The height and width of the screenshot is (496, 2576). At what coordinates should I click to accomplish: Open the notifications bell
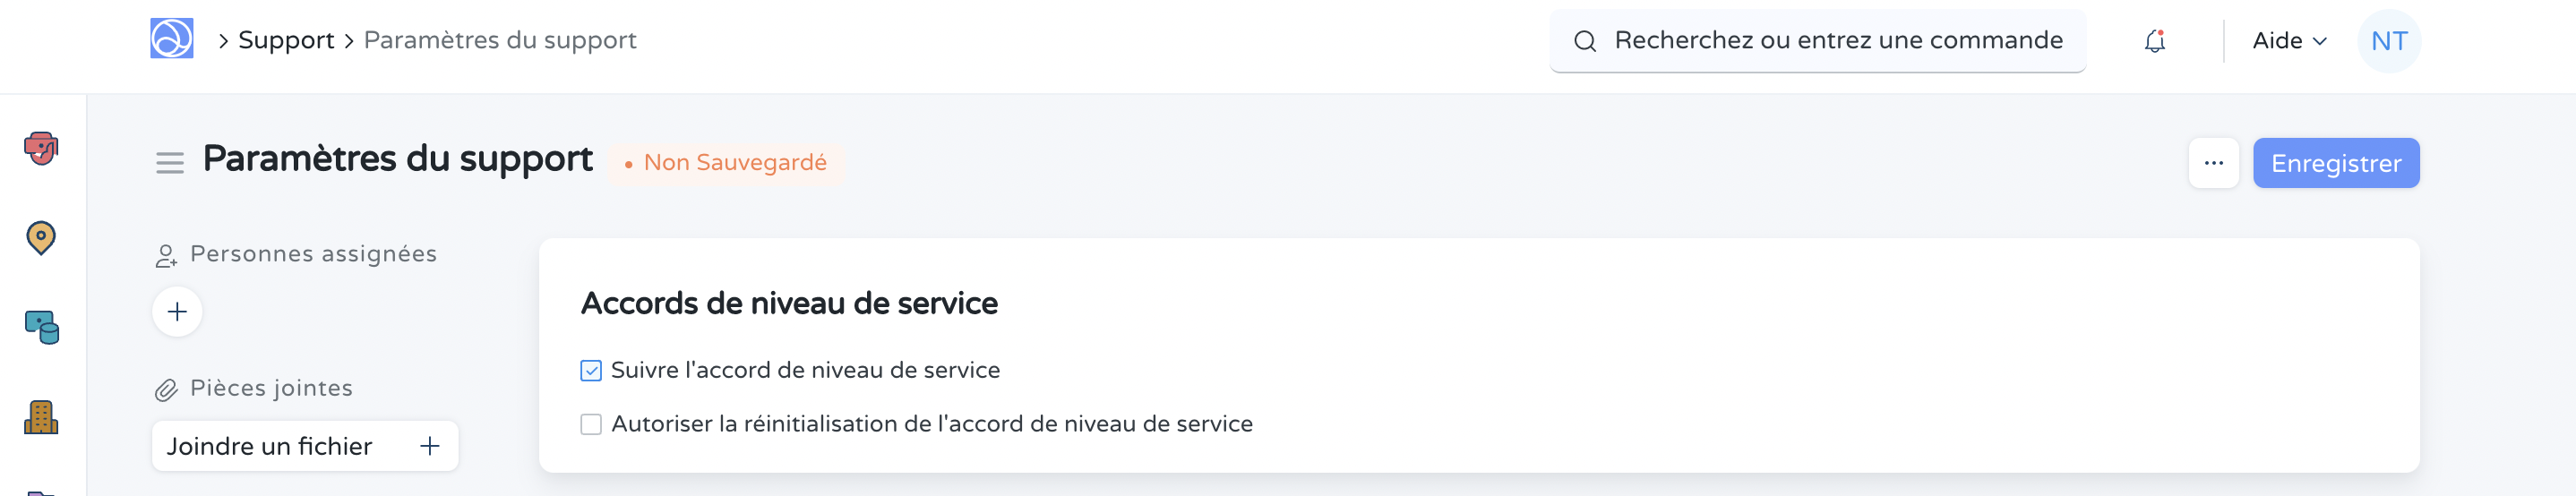[2154, 41]
